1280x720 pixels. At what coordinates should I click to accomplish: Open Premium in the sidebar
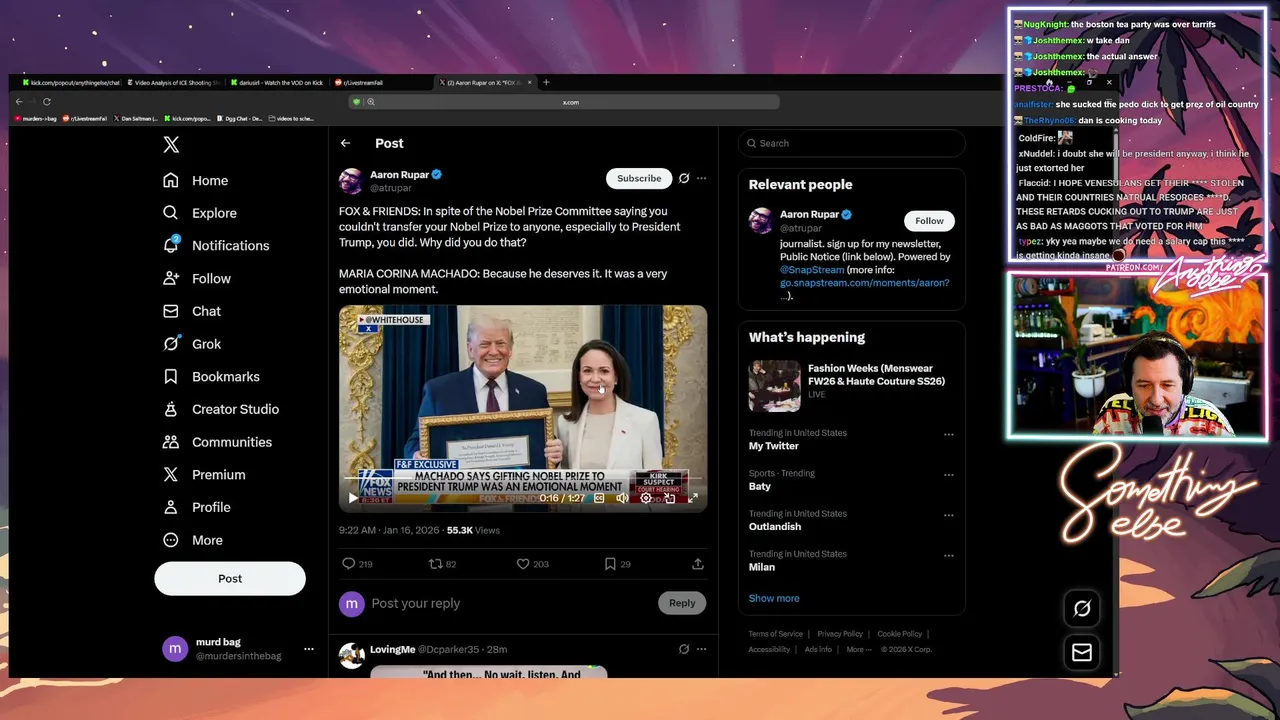pos(204,475)
